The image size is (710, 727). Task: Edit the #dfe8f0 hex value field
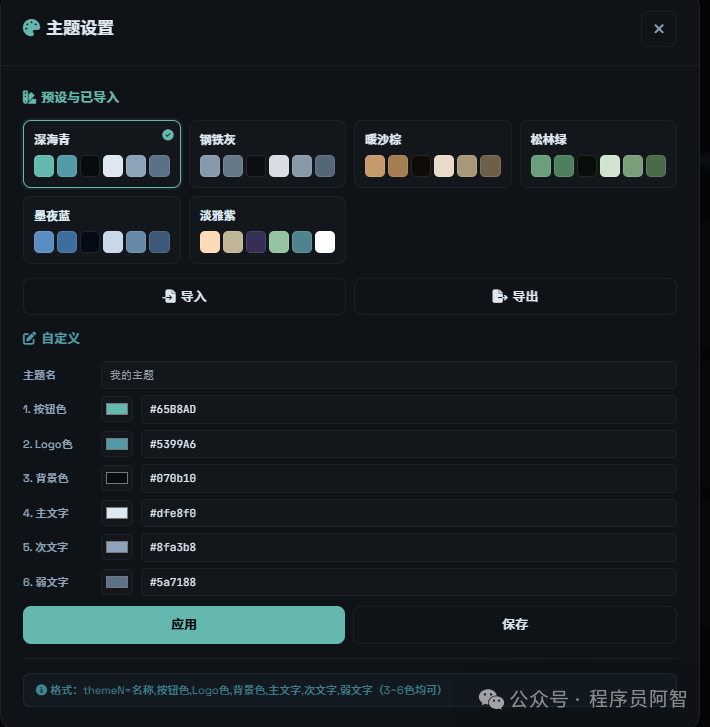click(409, 513)
